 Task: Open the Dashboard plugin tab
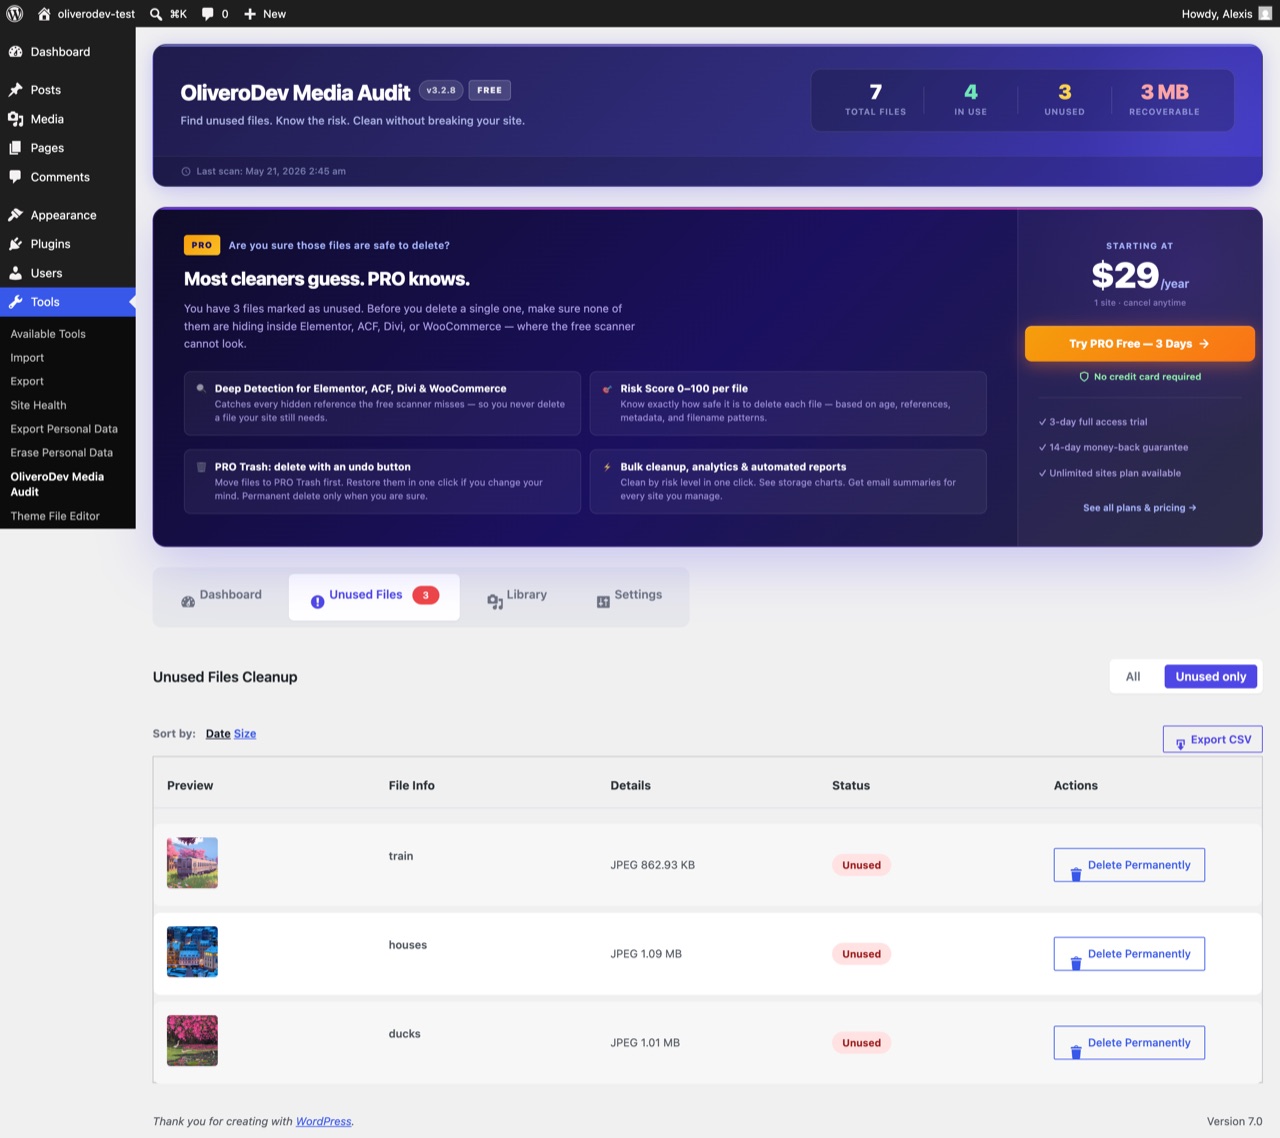coord(221,597)
